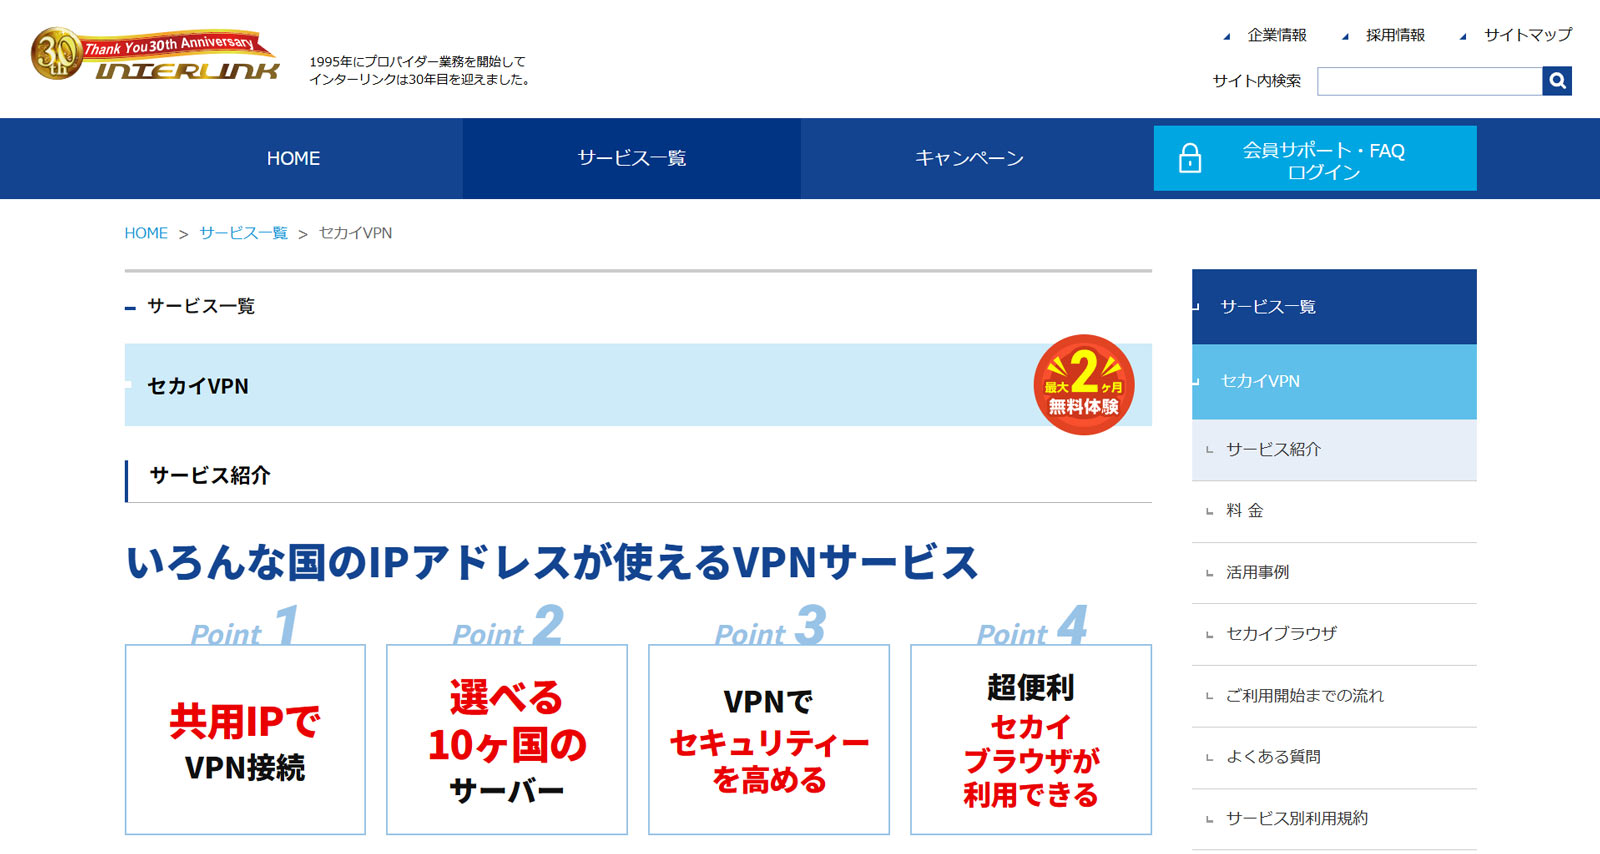Open the サイトマップ link
This screenshot has height=854, width=1600.
(1528, 35)
